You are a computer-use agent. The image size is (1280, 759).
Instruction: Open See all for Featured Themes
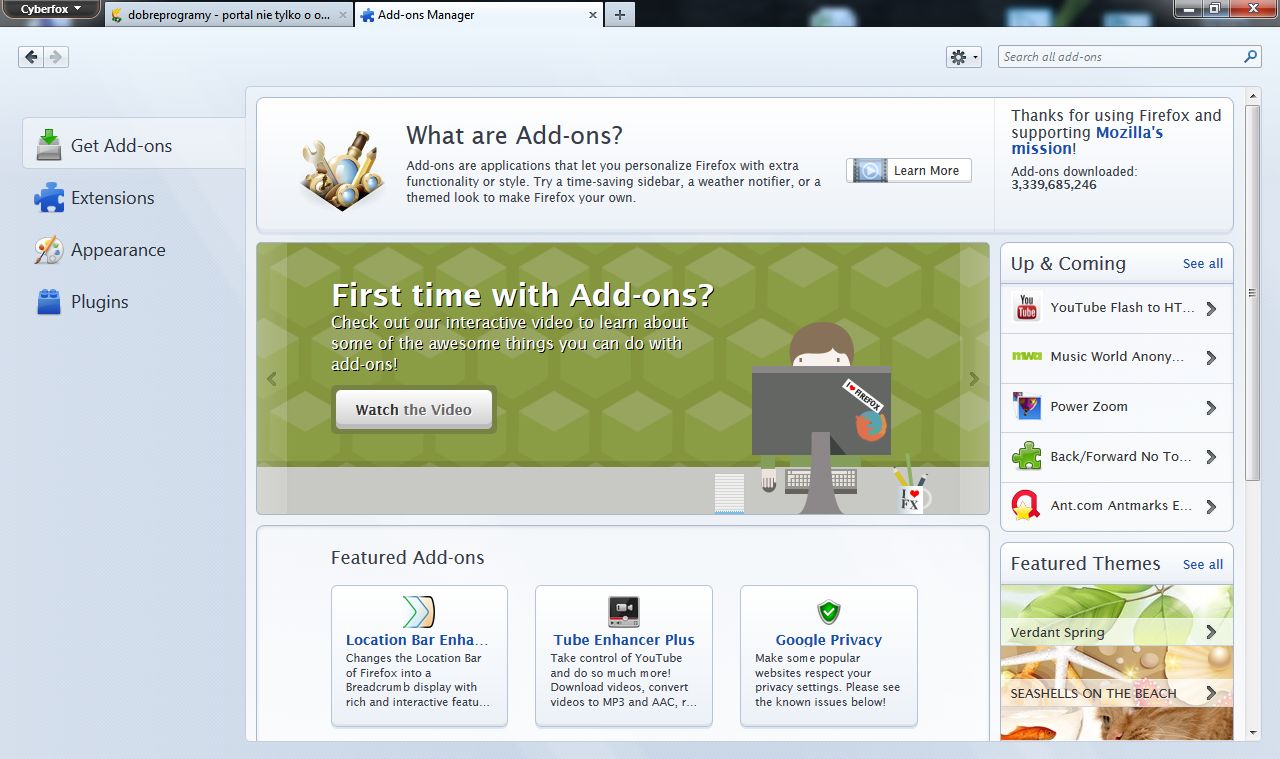coord(1203,564)
